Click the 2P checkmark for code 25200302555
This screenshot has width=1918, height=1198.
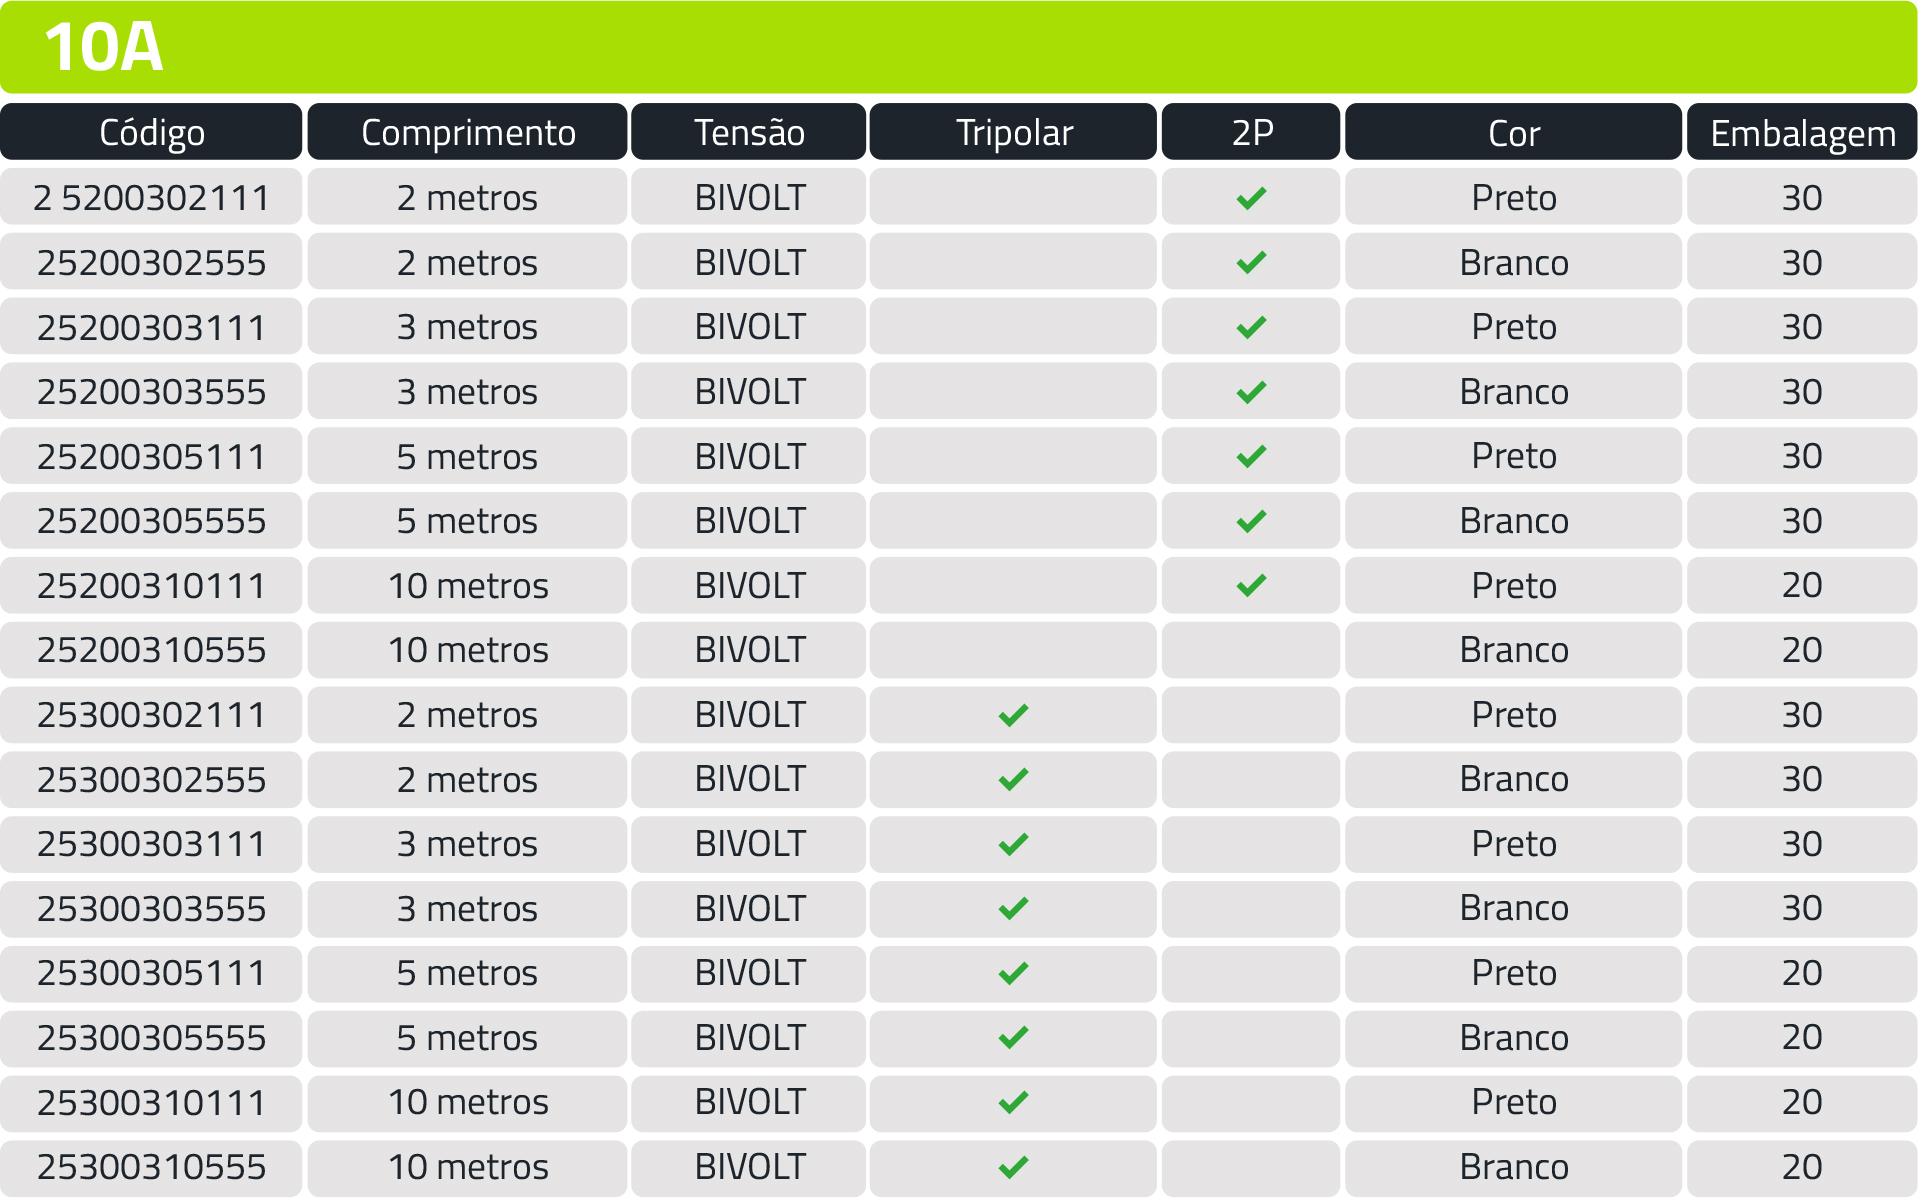pos(1251,263)
